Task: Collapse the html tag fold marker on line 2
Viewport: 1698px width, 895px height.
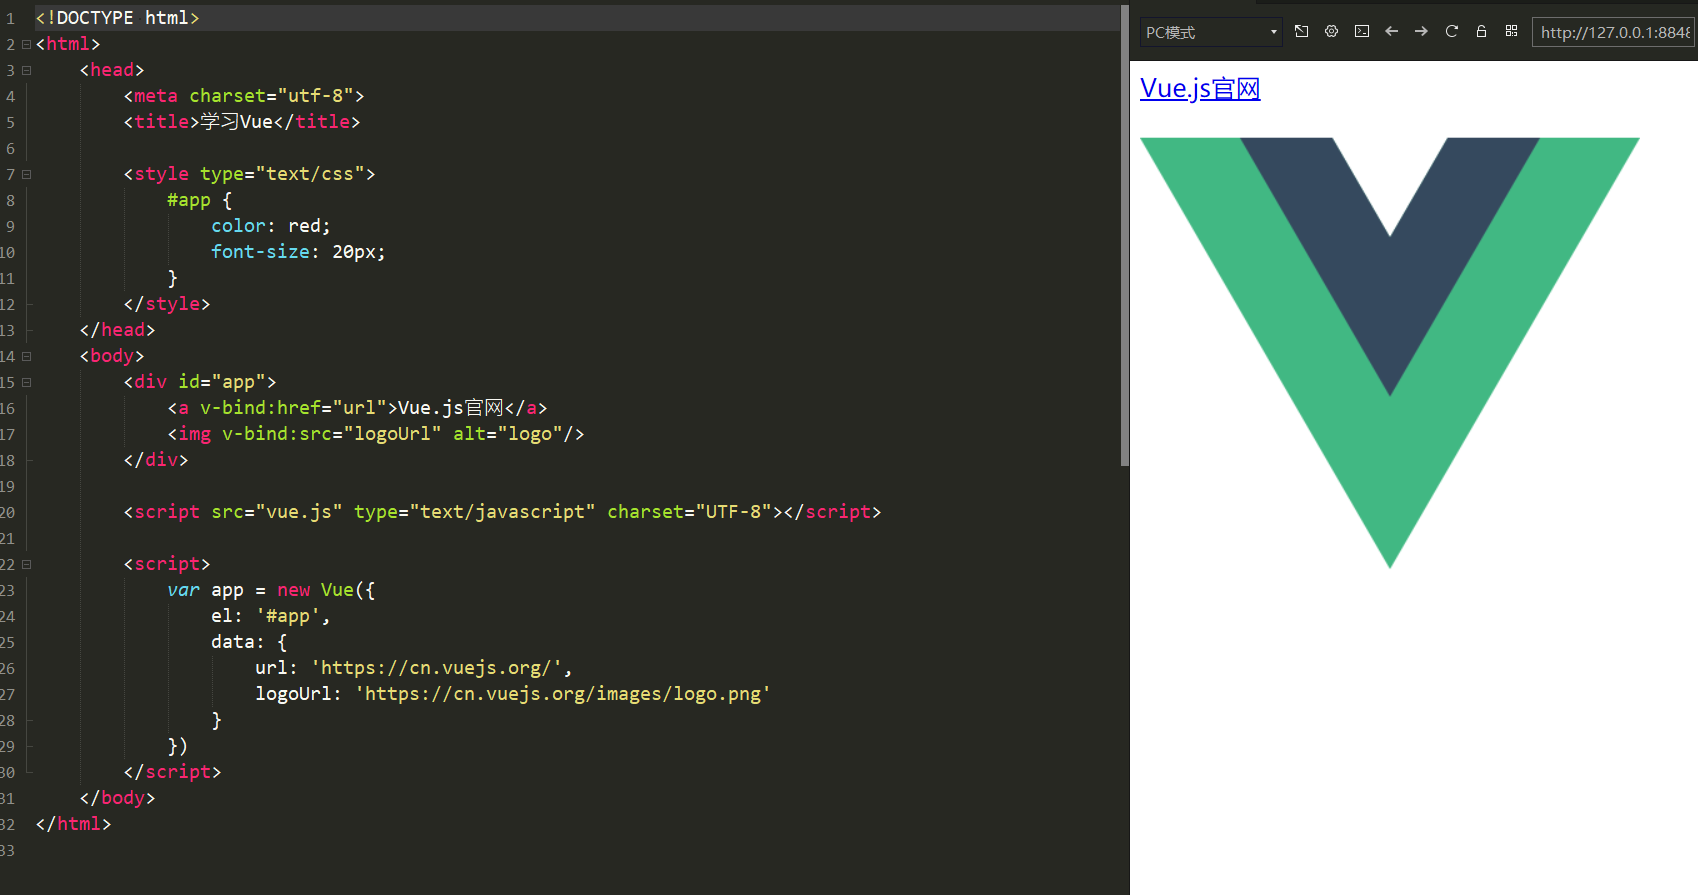Action: [x=26, y=44]
